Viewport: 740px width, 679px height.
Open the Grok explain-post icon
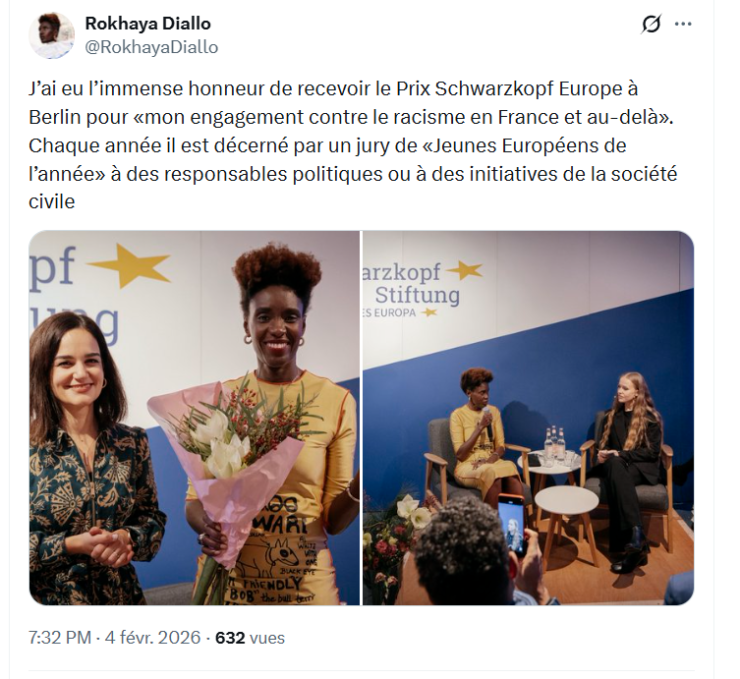click(651, 24)
